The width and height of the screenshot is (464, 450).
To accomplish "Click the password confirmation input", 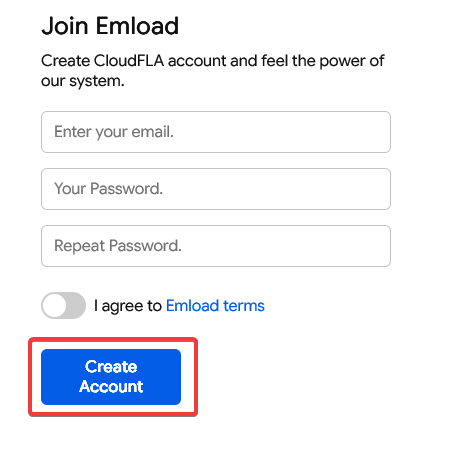I will [216, 246].
